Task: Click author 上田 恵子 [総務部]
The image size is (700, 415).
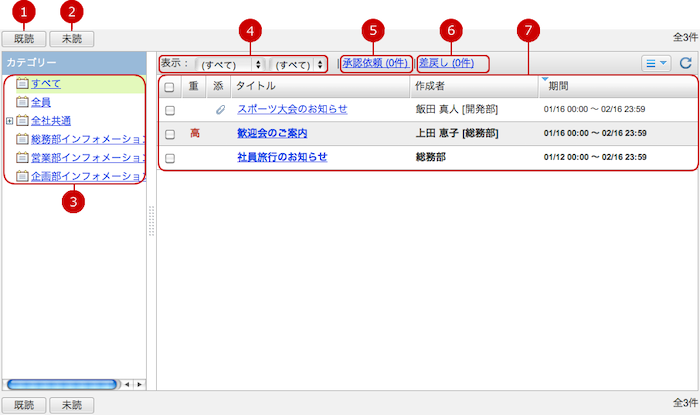Action: pyautogui.click(x=457, y=133)
